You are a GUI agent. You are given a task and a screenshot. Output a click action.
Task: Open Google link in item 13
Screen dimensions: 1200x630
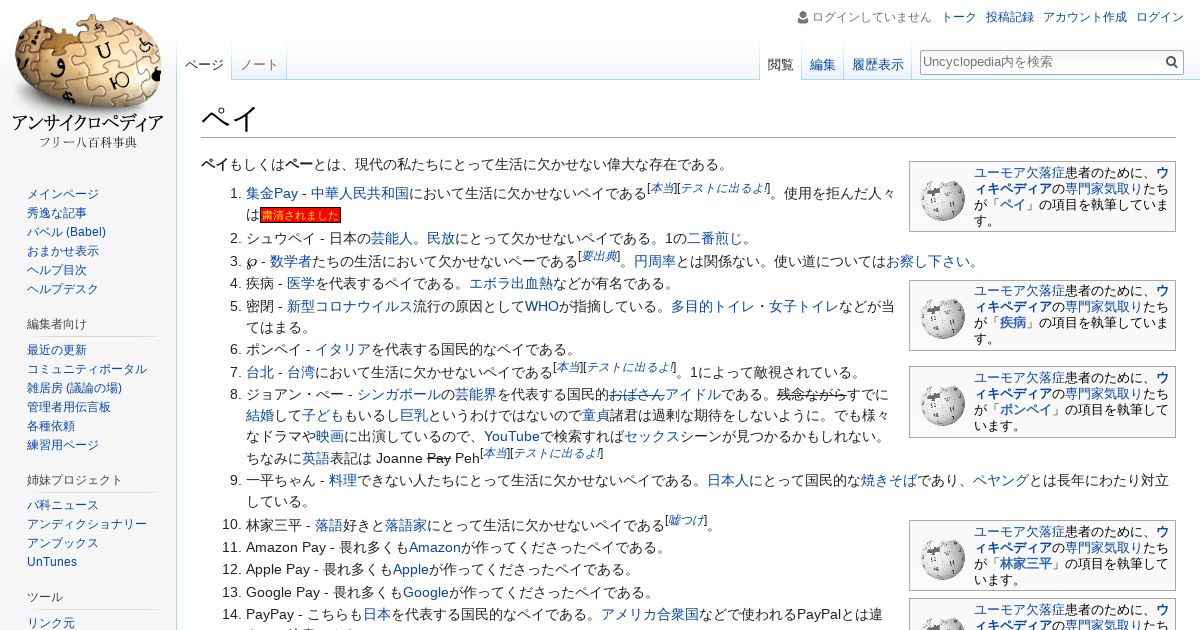(x=426, y=592)
